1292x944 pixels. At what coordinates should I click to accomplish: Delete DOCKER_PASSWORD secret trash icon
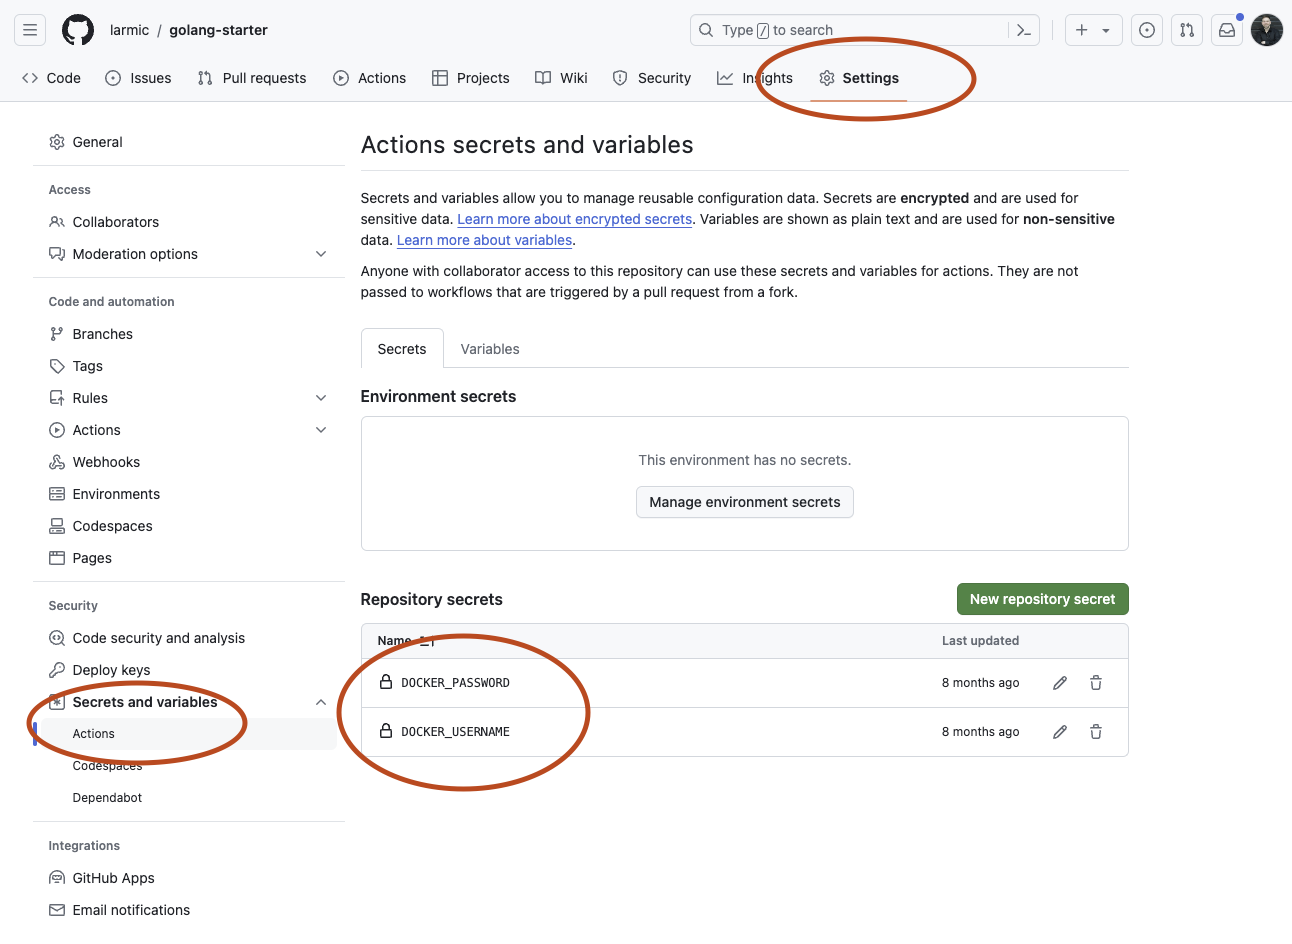(1096, 683)
